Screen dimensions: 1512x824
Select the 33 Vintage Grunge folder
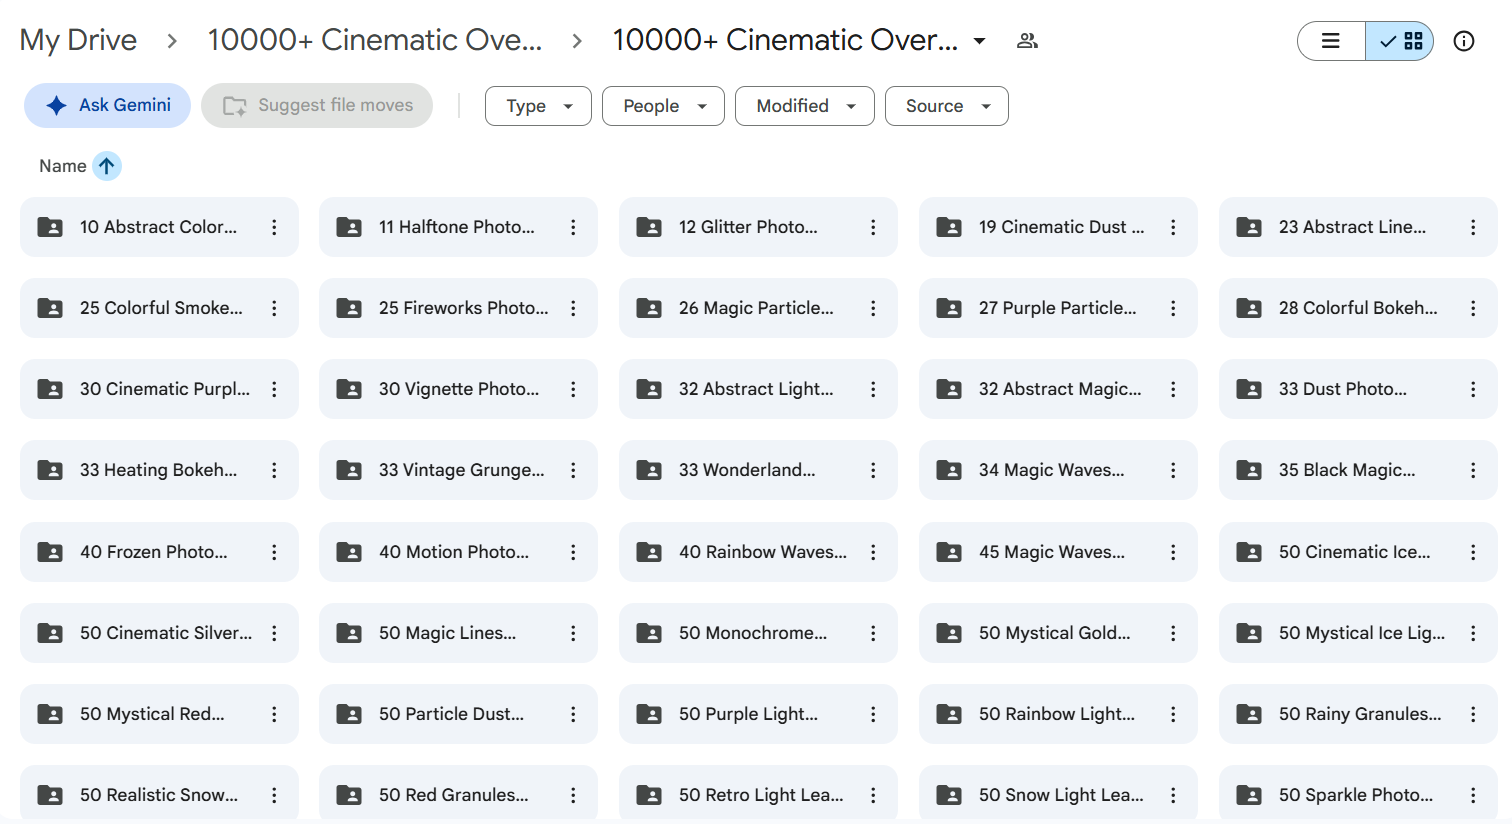pyautogui.click(x=458, y=470)
